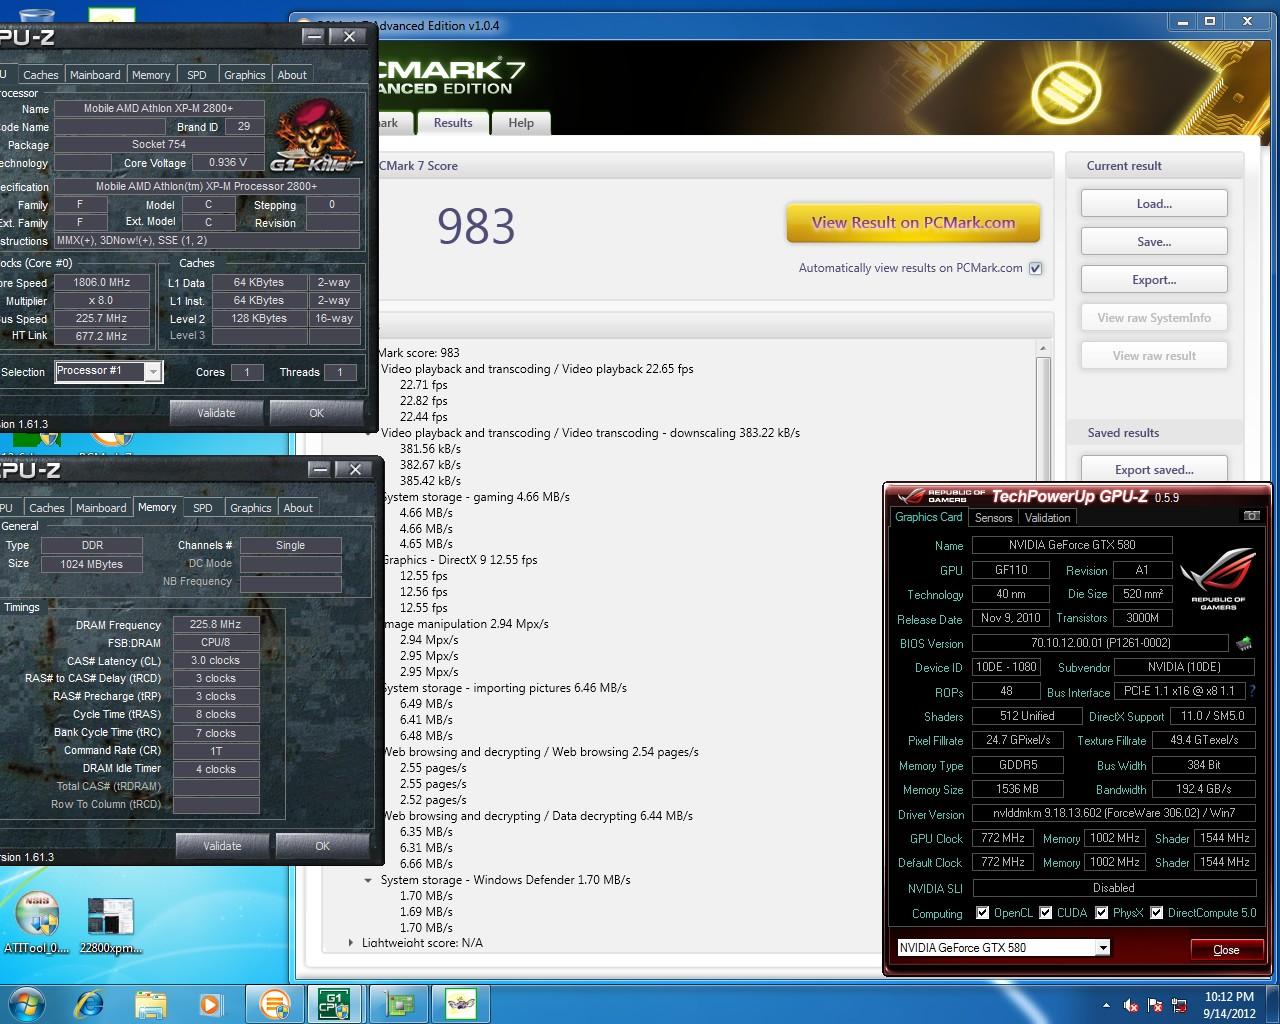The width and height of the screenshot is (1280, 1024).
Task: Open the GPU selection dropdown in GPU-Z
Action: [x=1103, y=947]
